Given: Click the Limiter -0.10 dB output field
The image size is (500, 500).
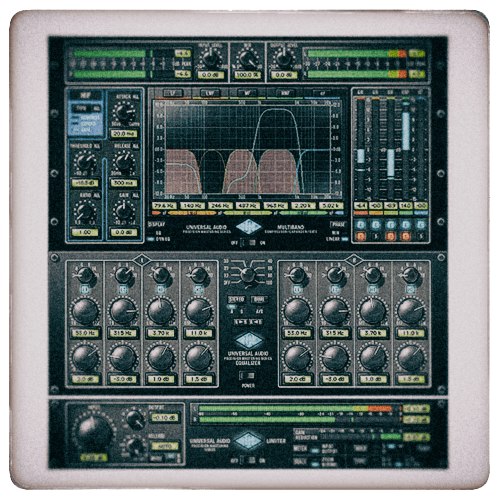Looking at the screenshot, I should pos(165,418).
